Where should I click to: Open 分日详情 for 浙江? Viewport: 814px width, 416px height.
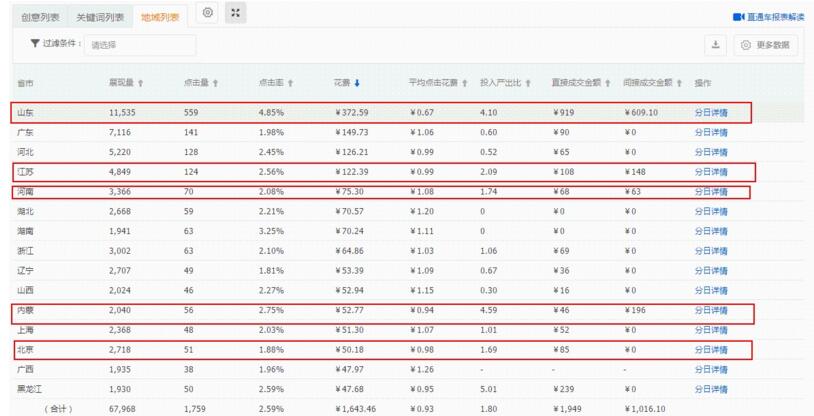(711, 251)
